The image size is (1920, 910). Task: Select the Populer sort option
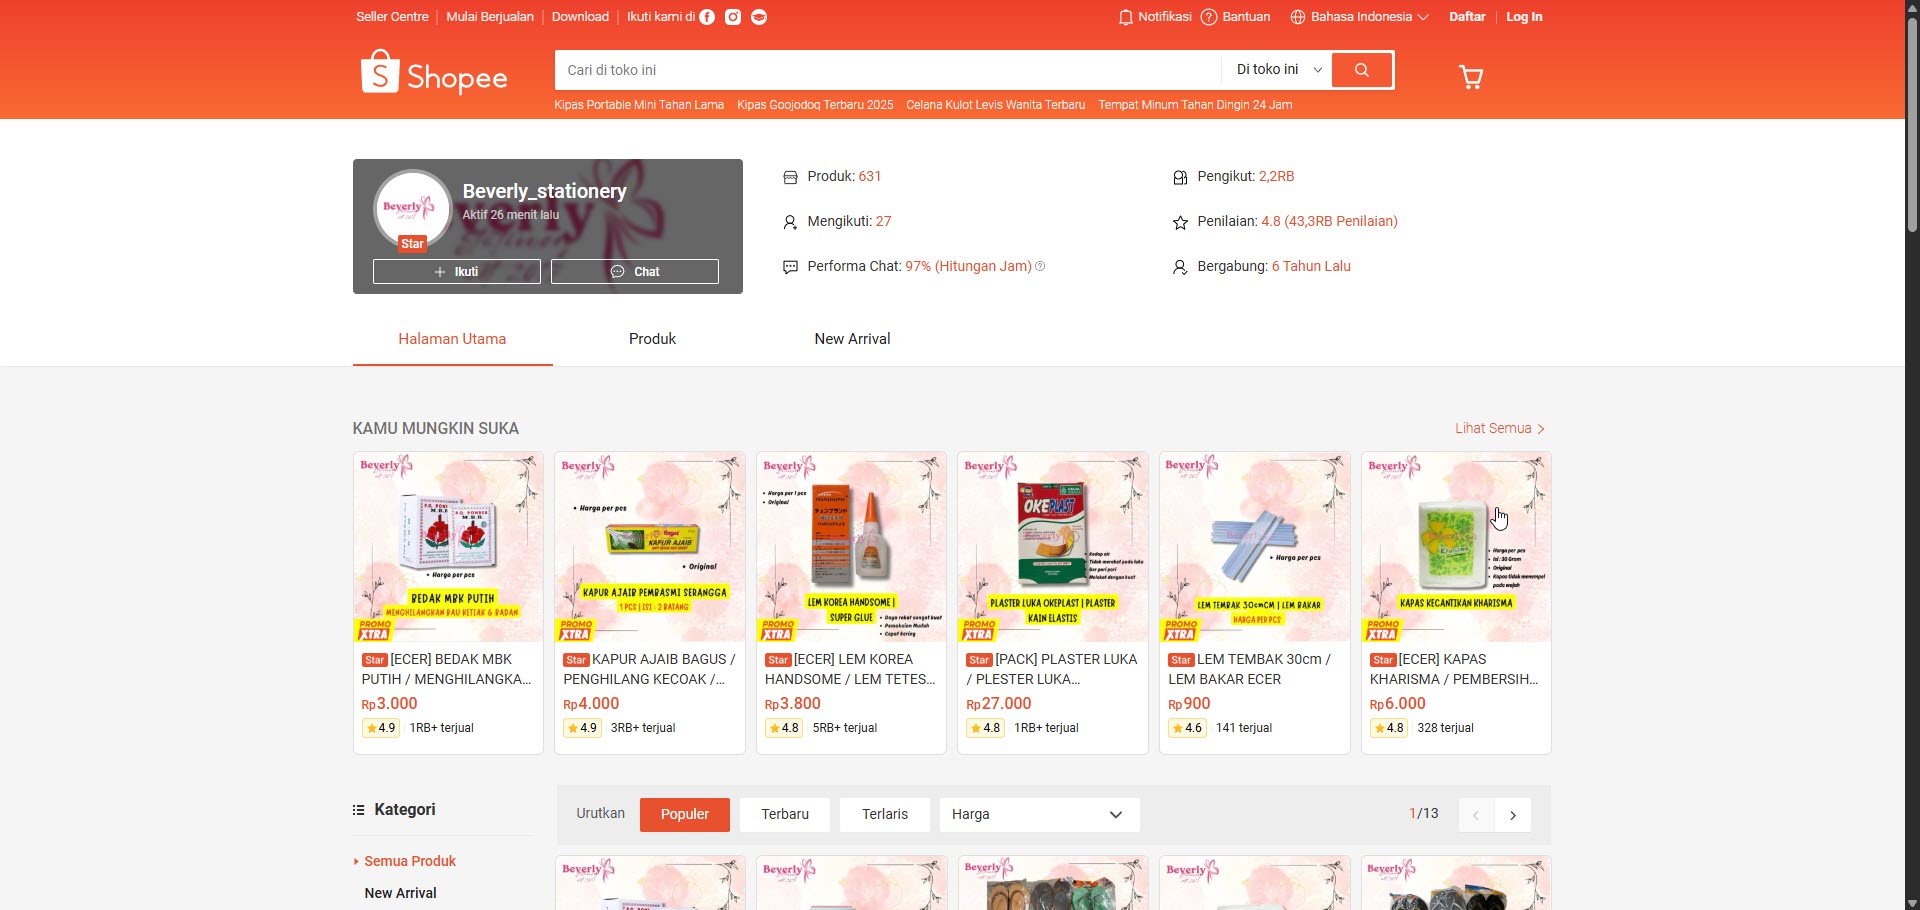[x=685, y=815]
